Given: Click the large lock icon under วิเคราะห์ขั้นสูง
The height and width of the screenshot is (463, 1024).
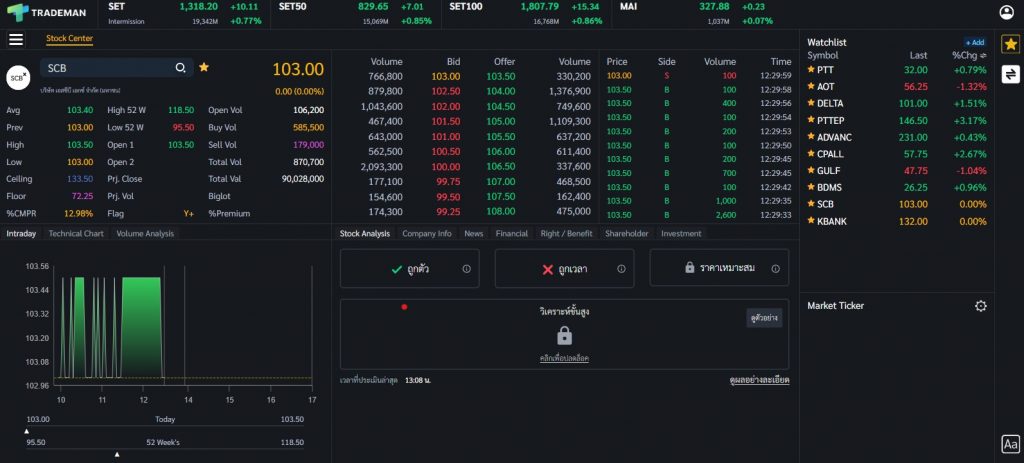Looking at the screenshot, I should click(564, 336).
